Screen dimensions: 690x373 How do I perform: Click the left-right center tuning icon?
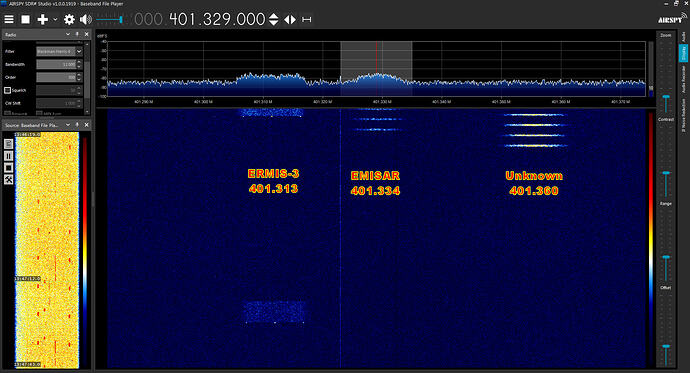tap(290, 19)
